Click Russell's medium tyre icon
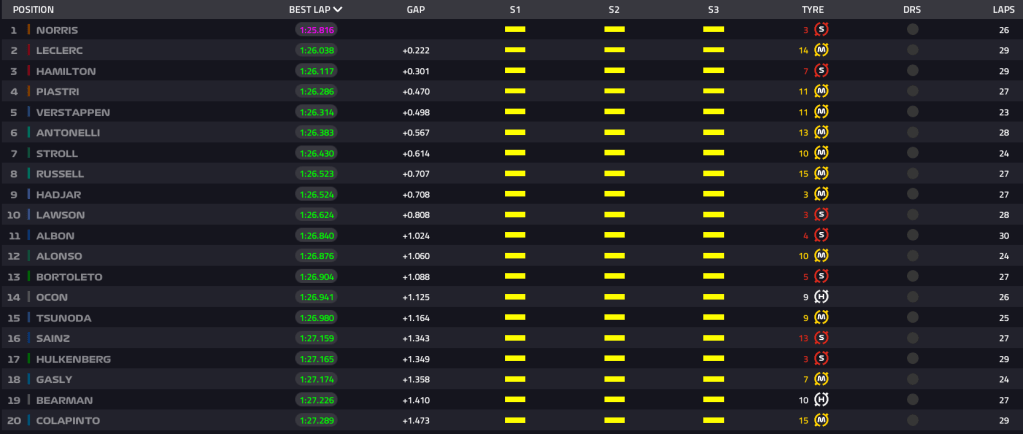The height and width of the screenshot is (434, 1023). pos(821,174)
